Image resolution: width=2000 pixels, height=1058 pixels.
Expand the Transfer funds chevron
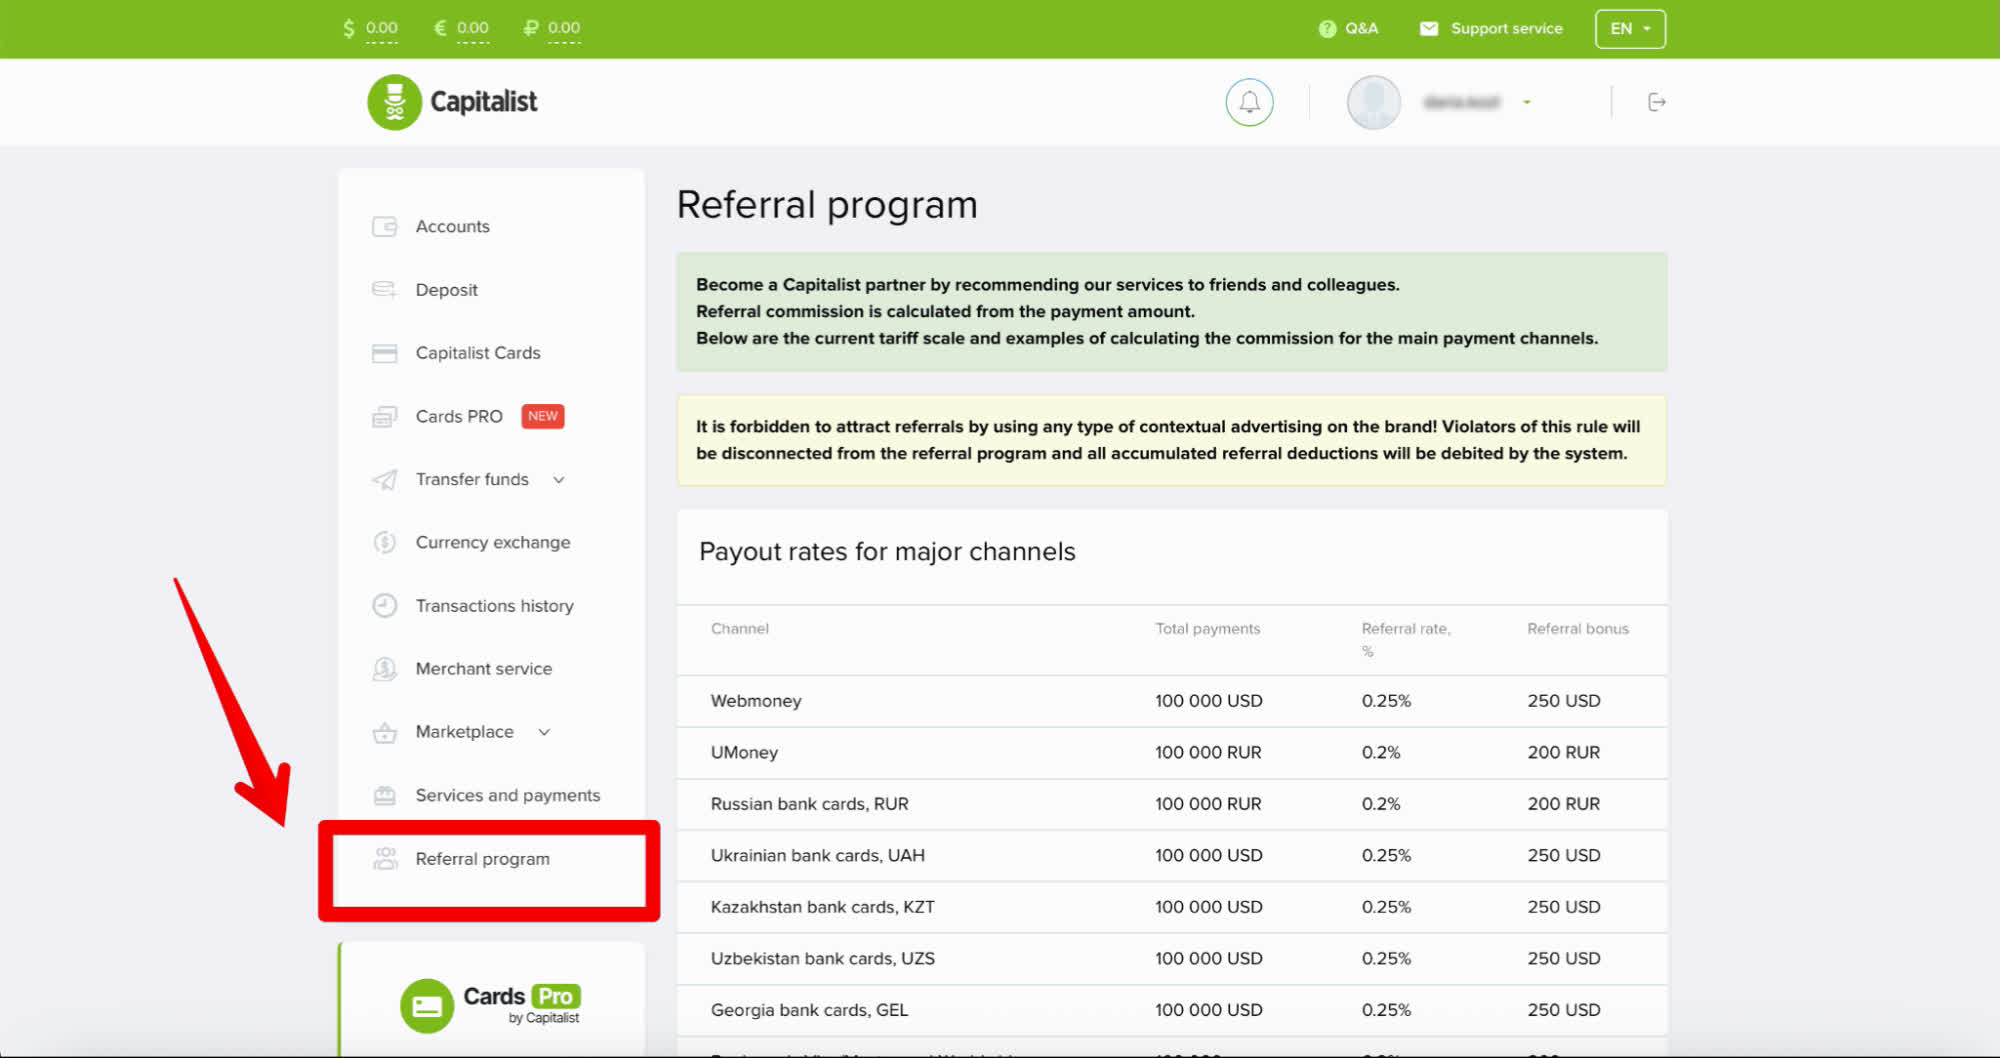click(x=559, y=480)
